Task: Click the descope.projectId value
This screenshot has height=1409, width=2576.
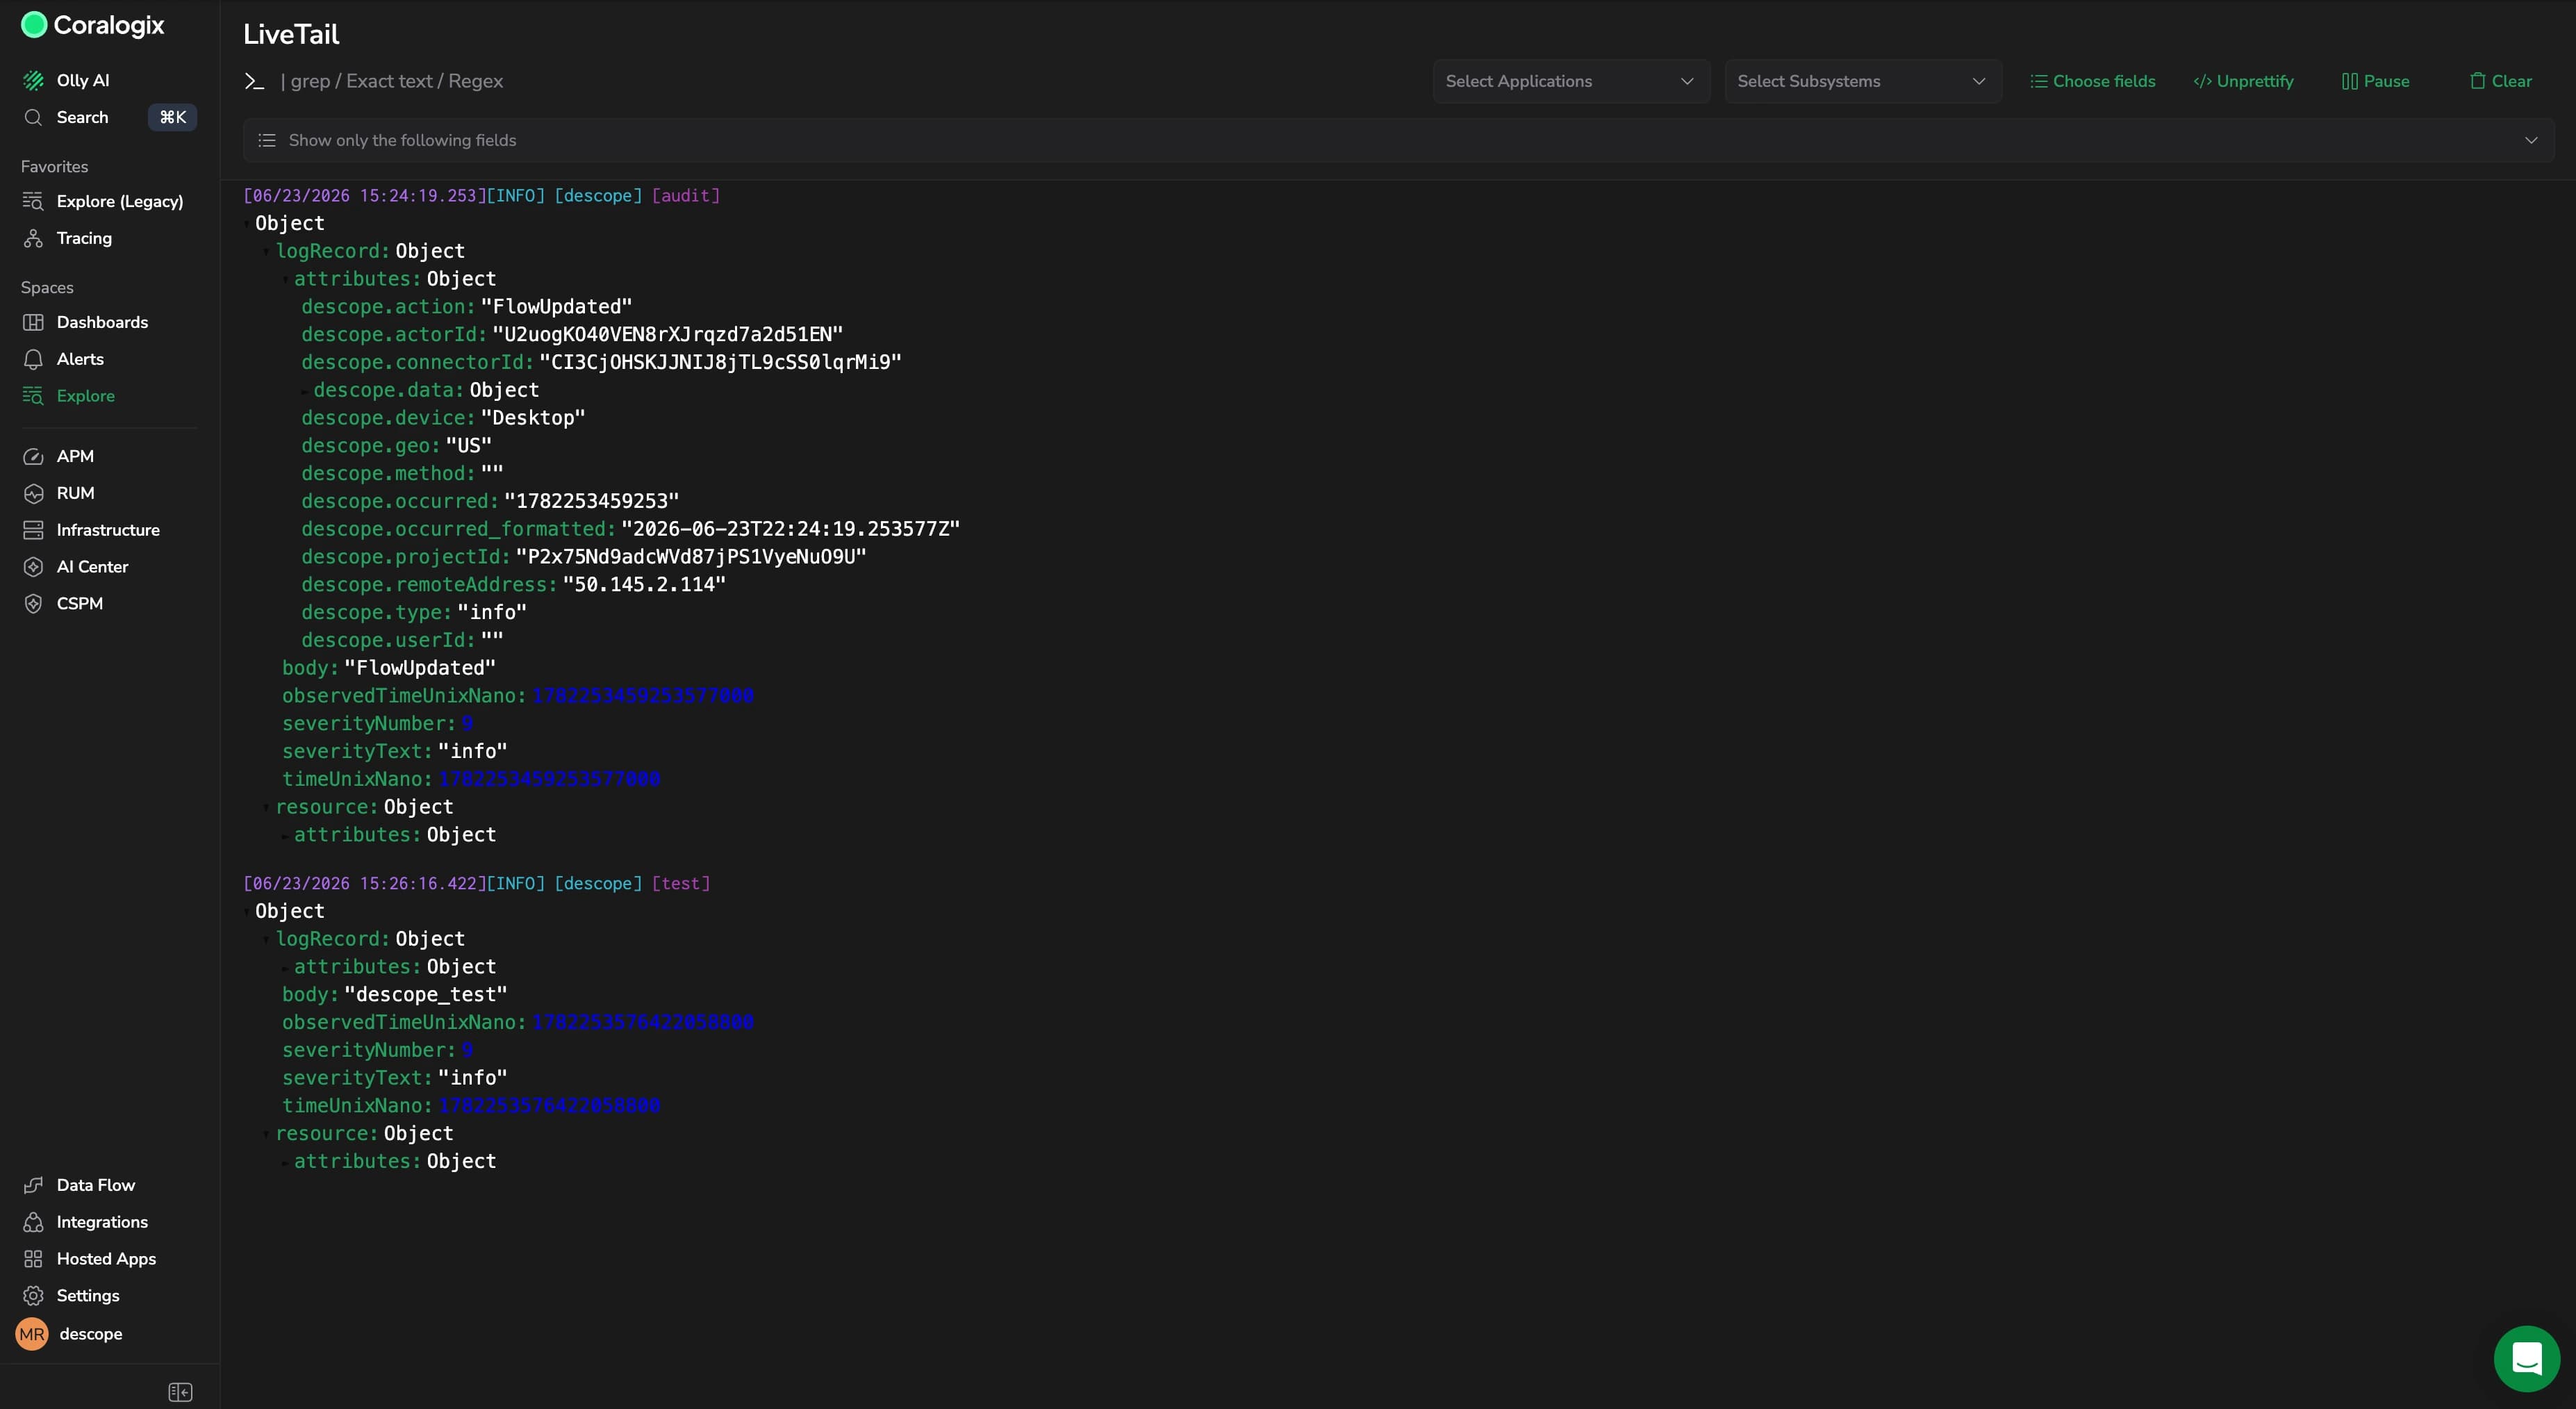Action: click(x=690, y=557)
